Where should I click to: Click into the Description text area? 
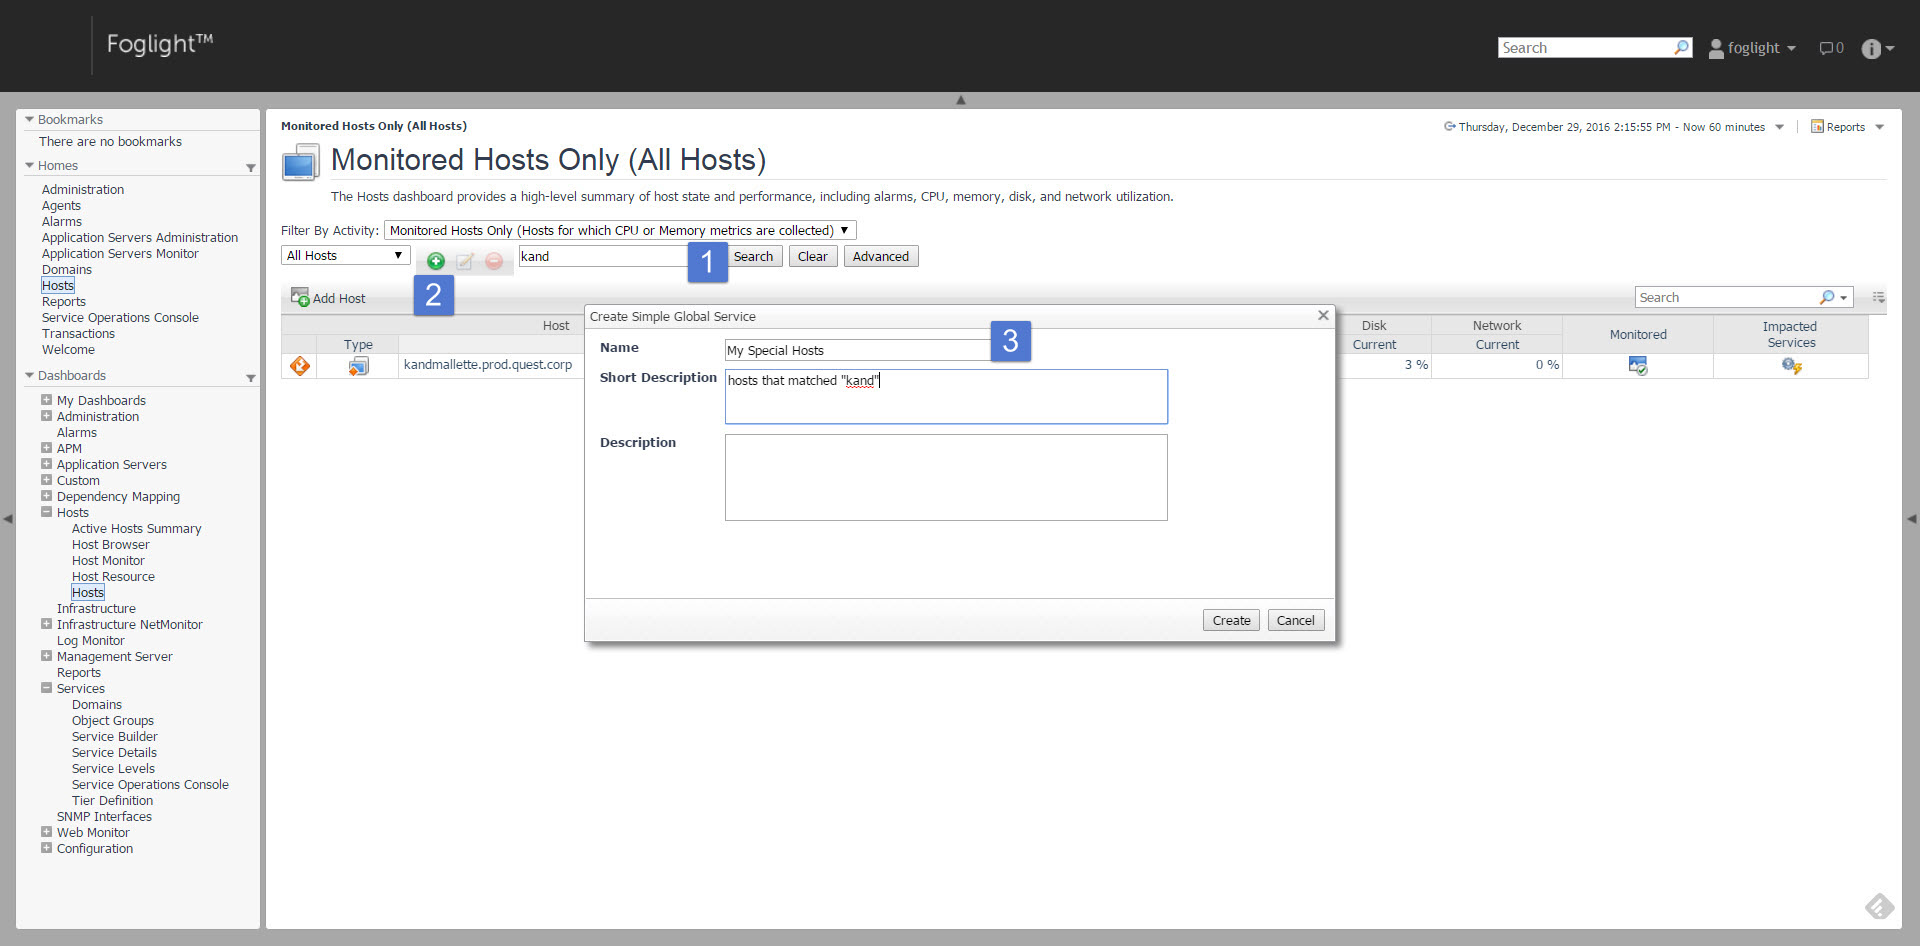click(x=946, y=477)
